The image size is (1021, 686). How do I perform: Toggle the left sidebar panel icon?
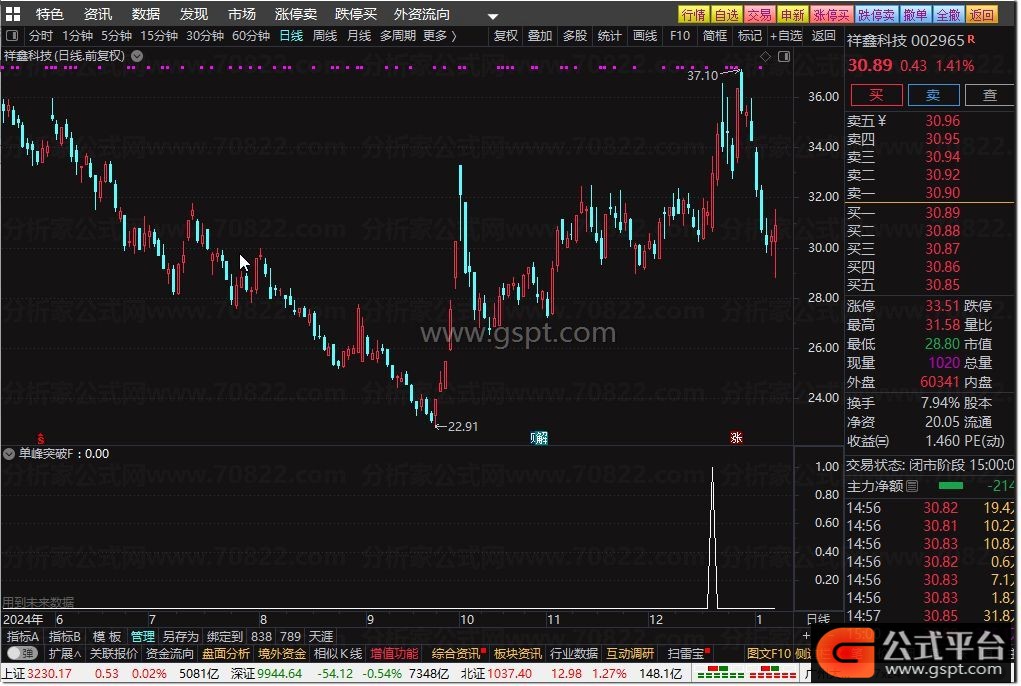12,35
